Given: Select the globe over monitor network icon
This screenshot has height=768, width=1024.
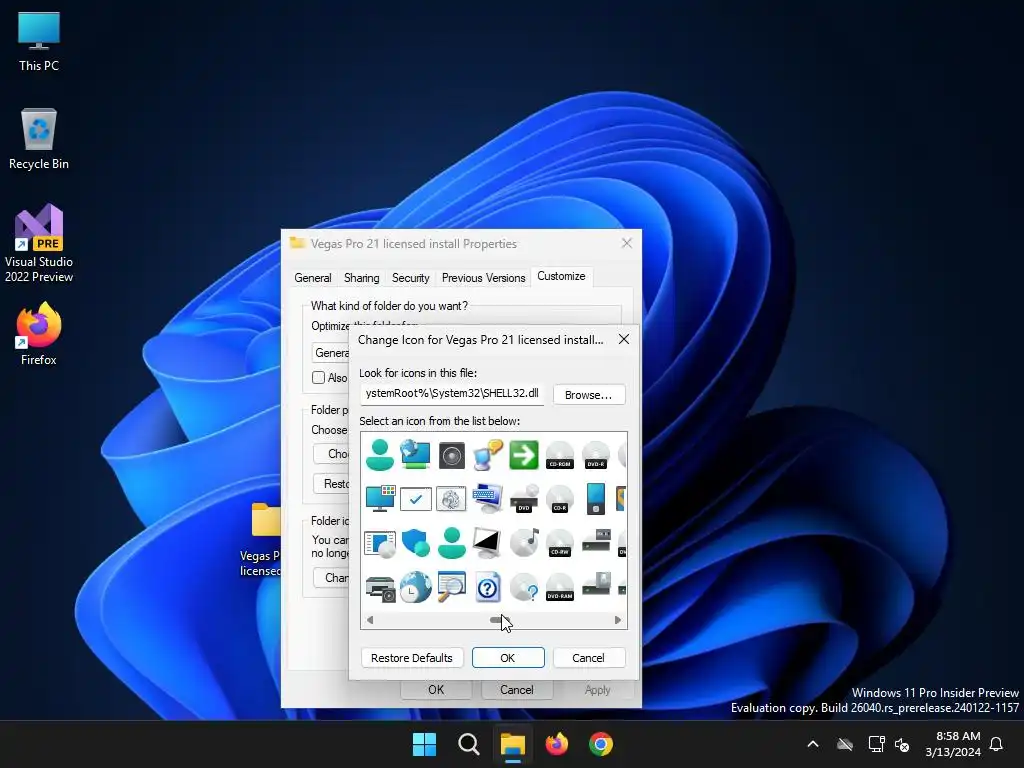Looking at the screenshot, I should pyautogui.click(x=415, y=455).
